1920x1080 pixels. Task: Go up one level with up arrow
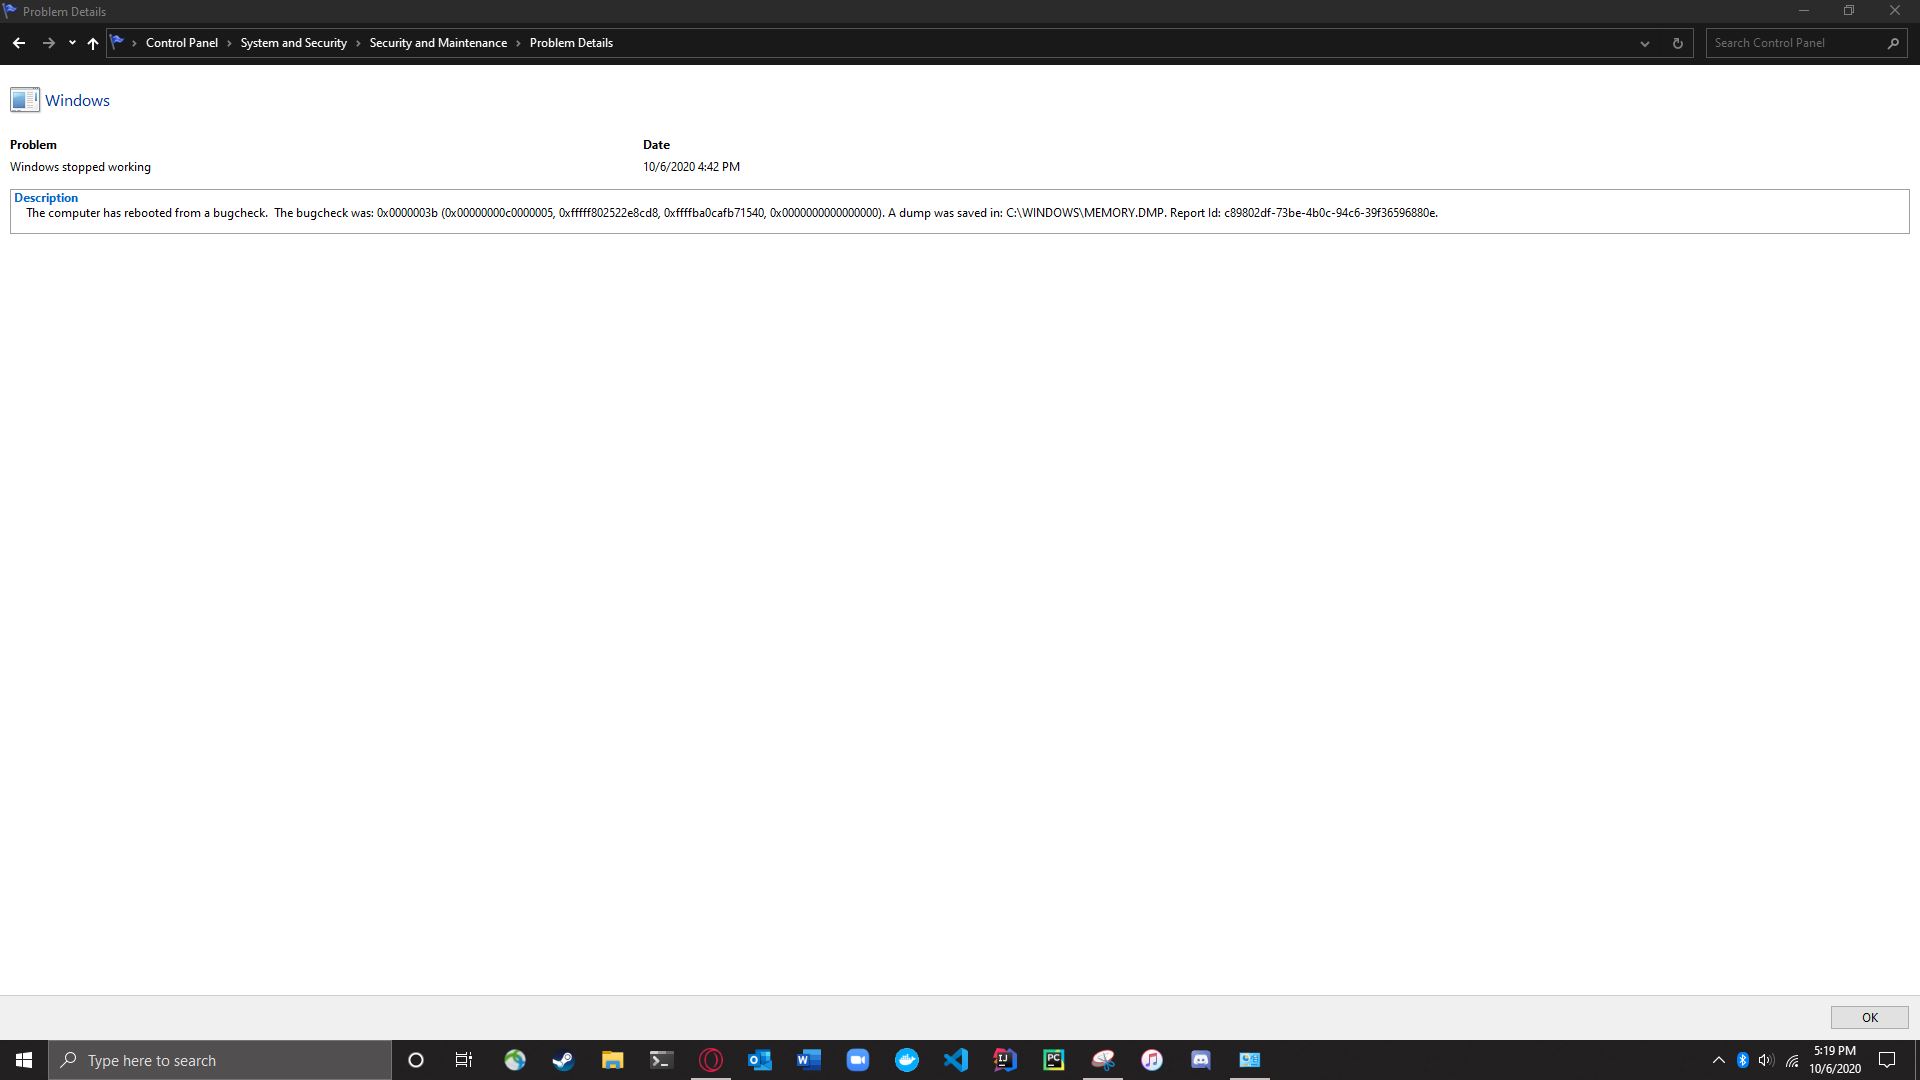[93, 43]
